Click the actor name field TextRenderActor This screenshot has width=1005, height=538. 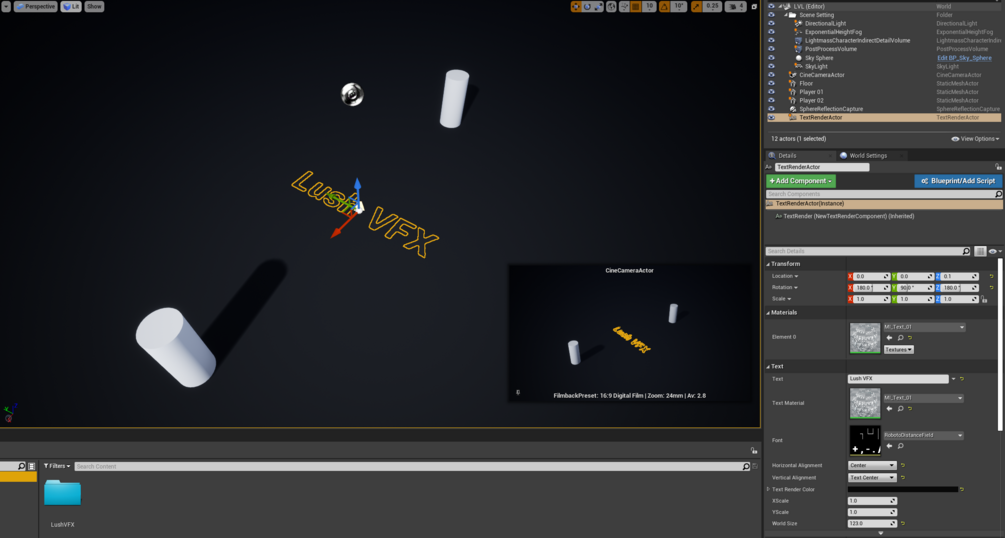coord(822,167)
